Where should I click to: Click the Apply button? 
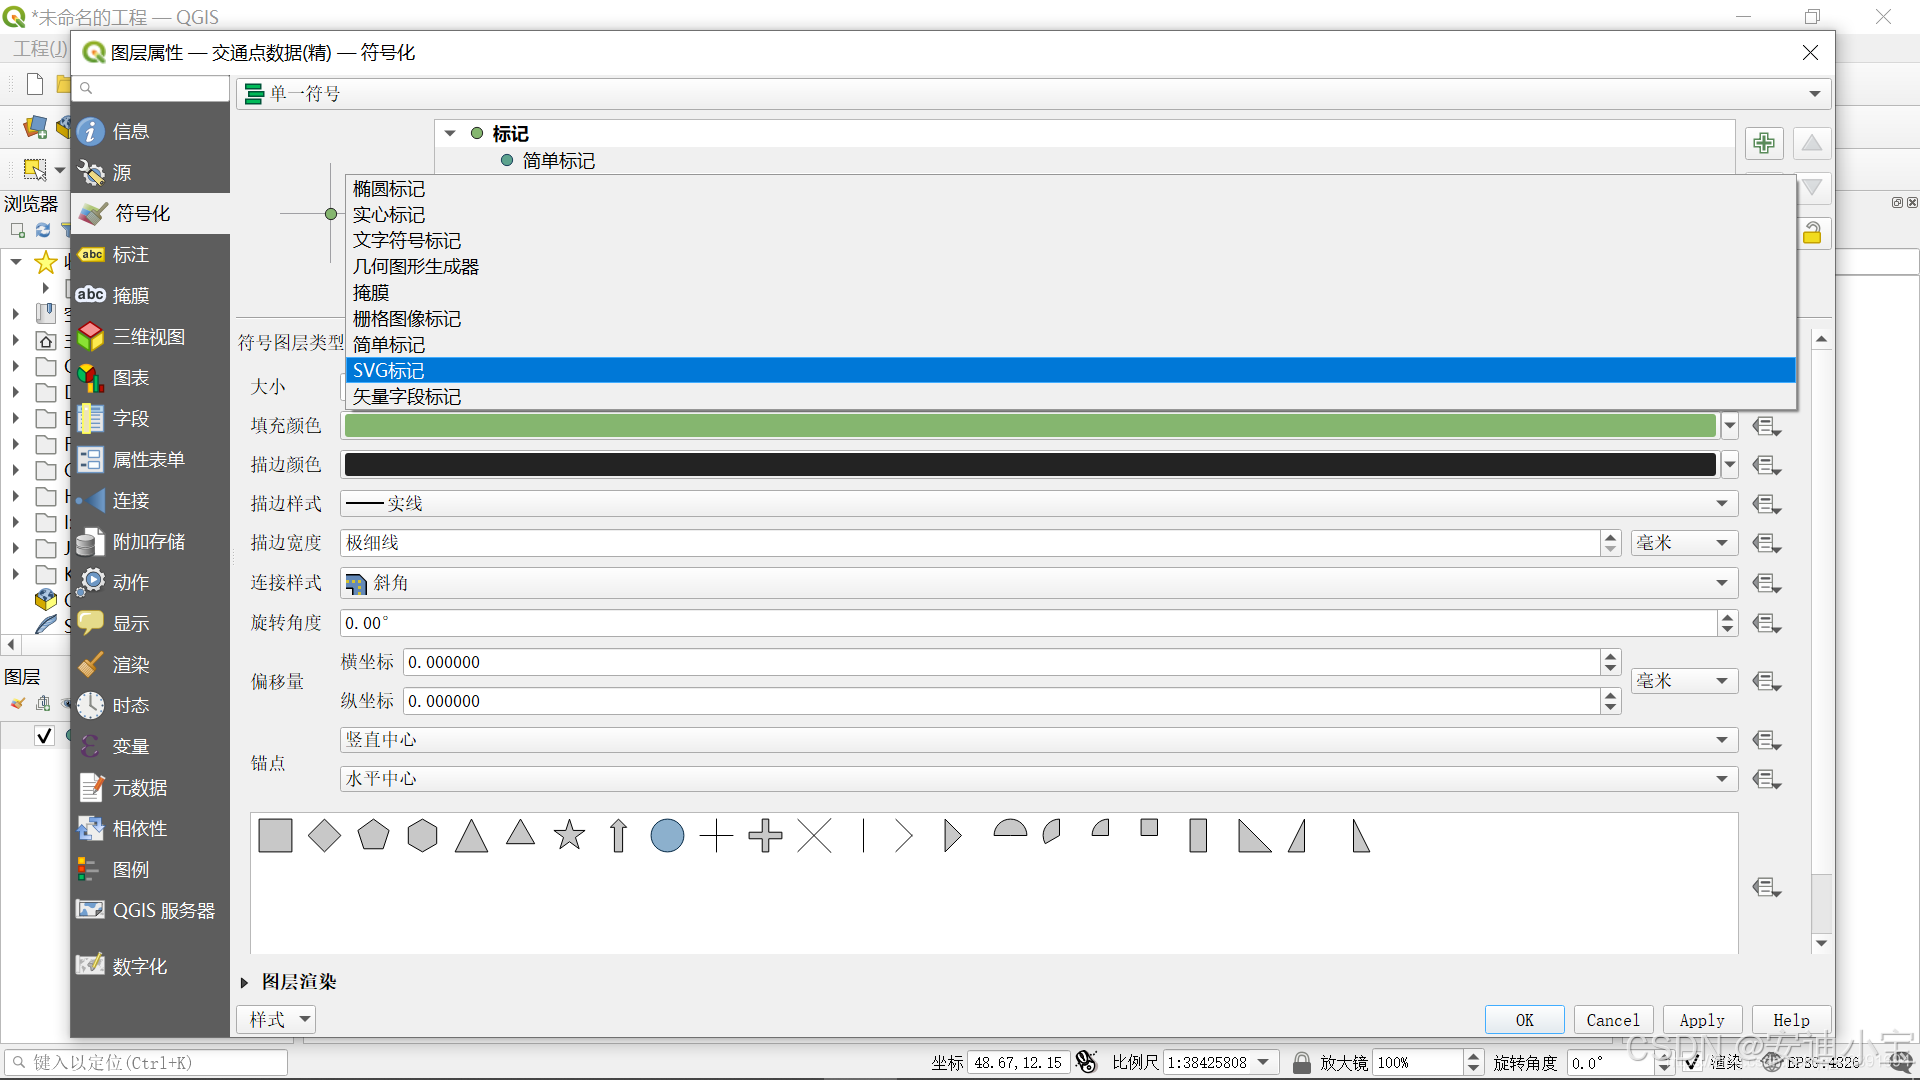[x=1701, y=1020]
